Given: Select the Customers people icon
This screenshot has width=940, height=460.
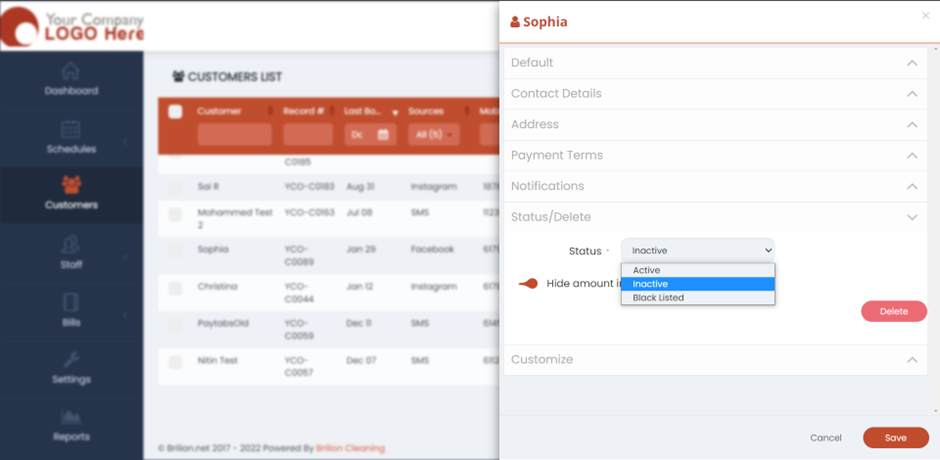Looking at the screenshot, I should click(x=71, y=185).
